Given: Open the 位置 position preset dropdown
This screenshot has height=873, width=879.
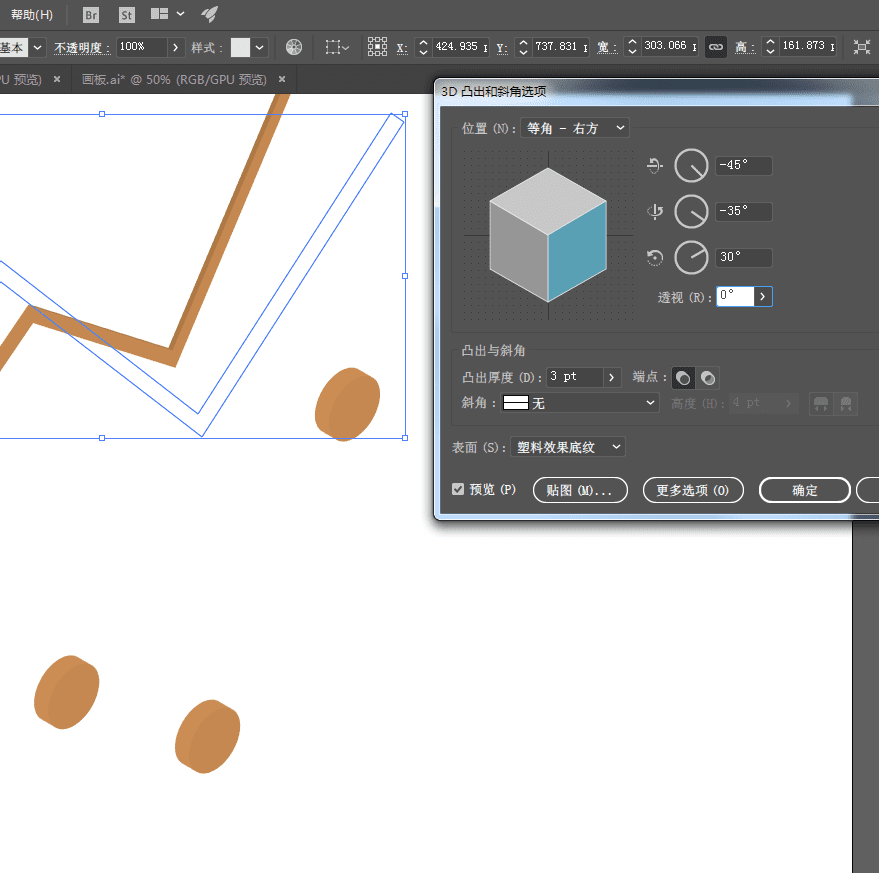Looking at the screenshot, I should coord(575,128).
